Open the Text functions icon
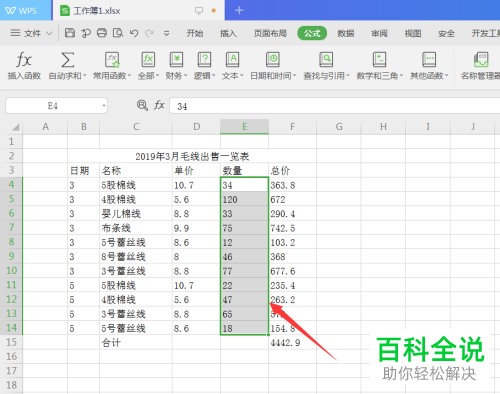The height and width of the screenshot is (394, 500). [232, 60]
